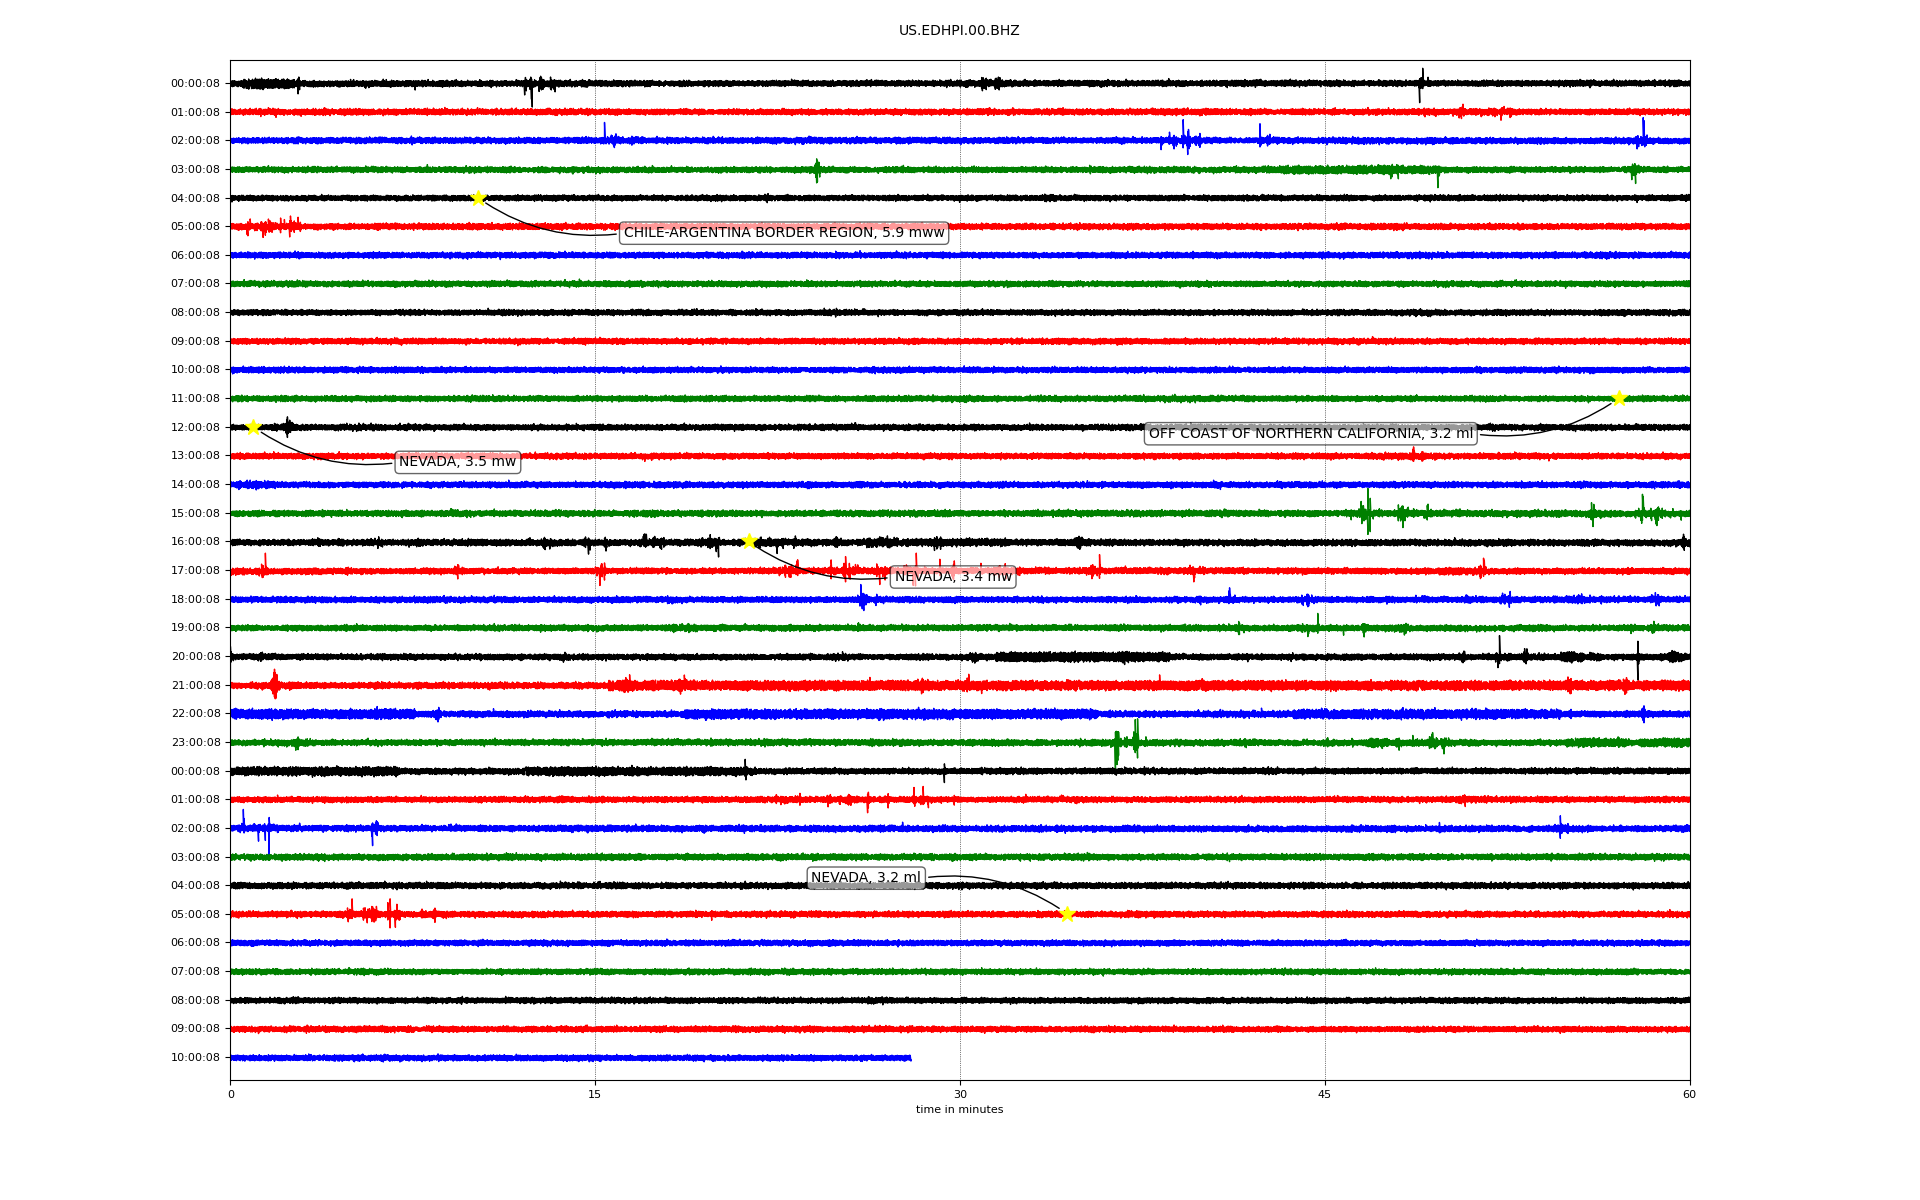This screenshot has width=1920, height=1200.
Task: Click the end of the final blue trace
Action: [x=909, y=1058]
